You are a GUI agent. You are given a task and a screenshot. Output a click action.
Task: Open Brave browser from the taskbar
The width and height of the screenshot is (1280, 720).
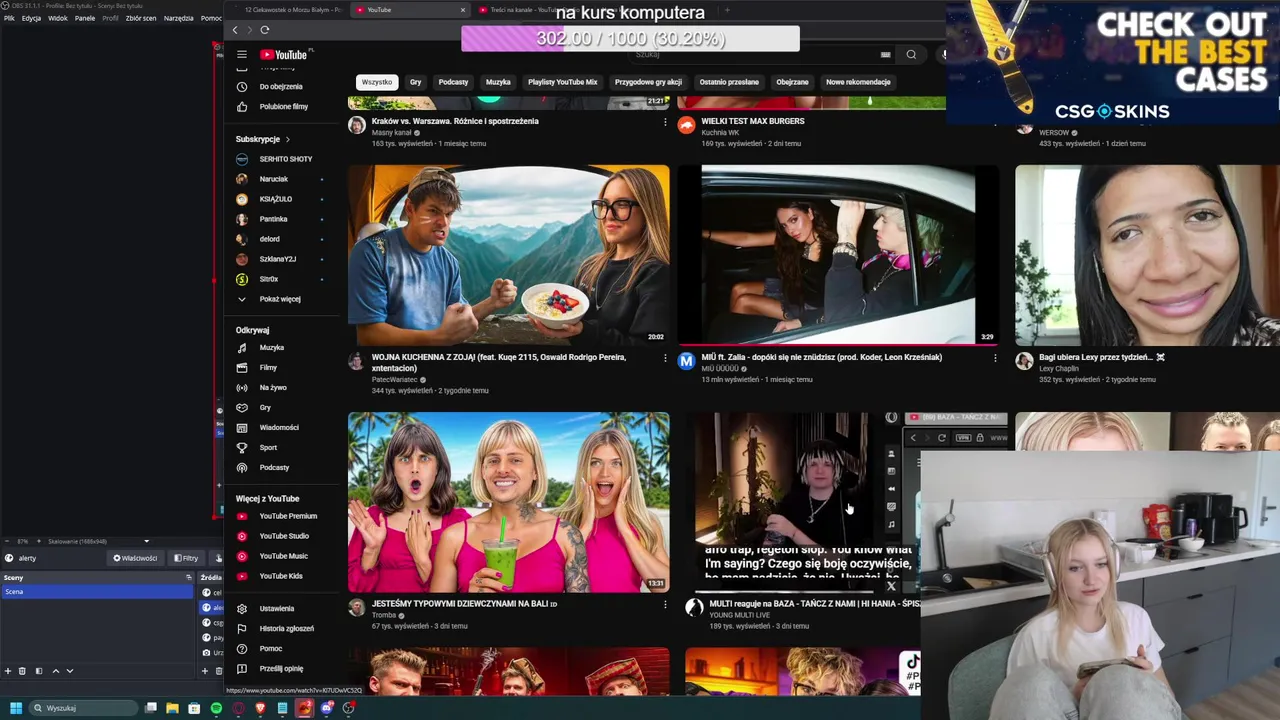pos(260,708)
